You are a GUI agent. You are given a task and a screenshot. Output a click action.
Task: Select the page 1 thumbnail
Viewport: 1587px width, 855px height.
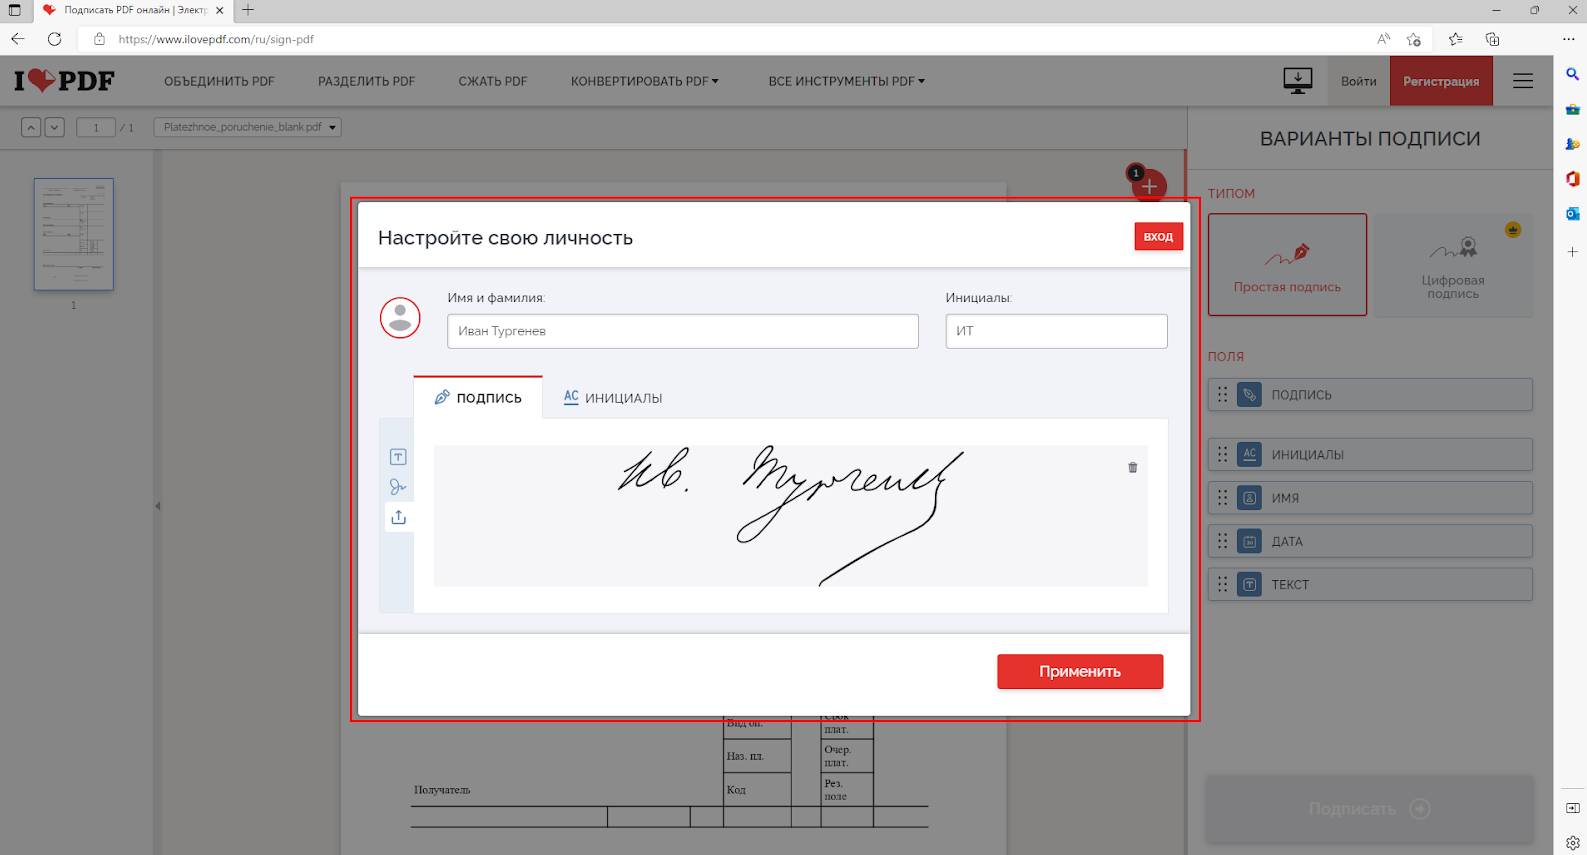click(x=74, y=234)
